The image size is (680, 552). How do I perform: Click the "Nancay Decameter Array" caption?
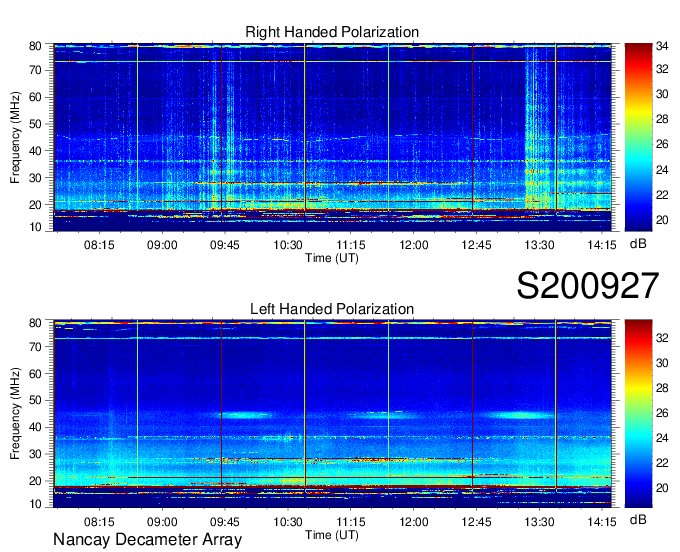(147, 540)
